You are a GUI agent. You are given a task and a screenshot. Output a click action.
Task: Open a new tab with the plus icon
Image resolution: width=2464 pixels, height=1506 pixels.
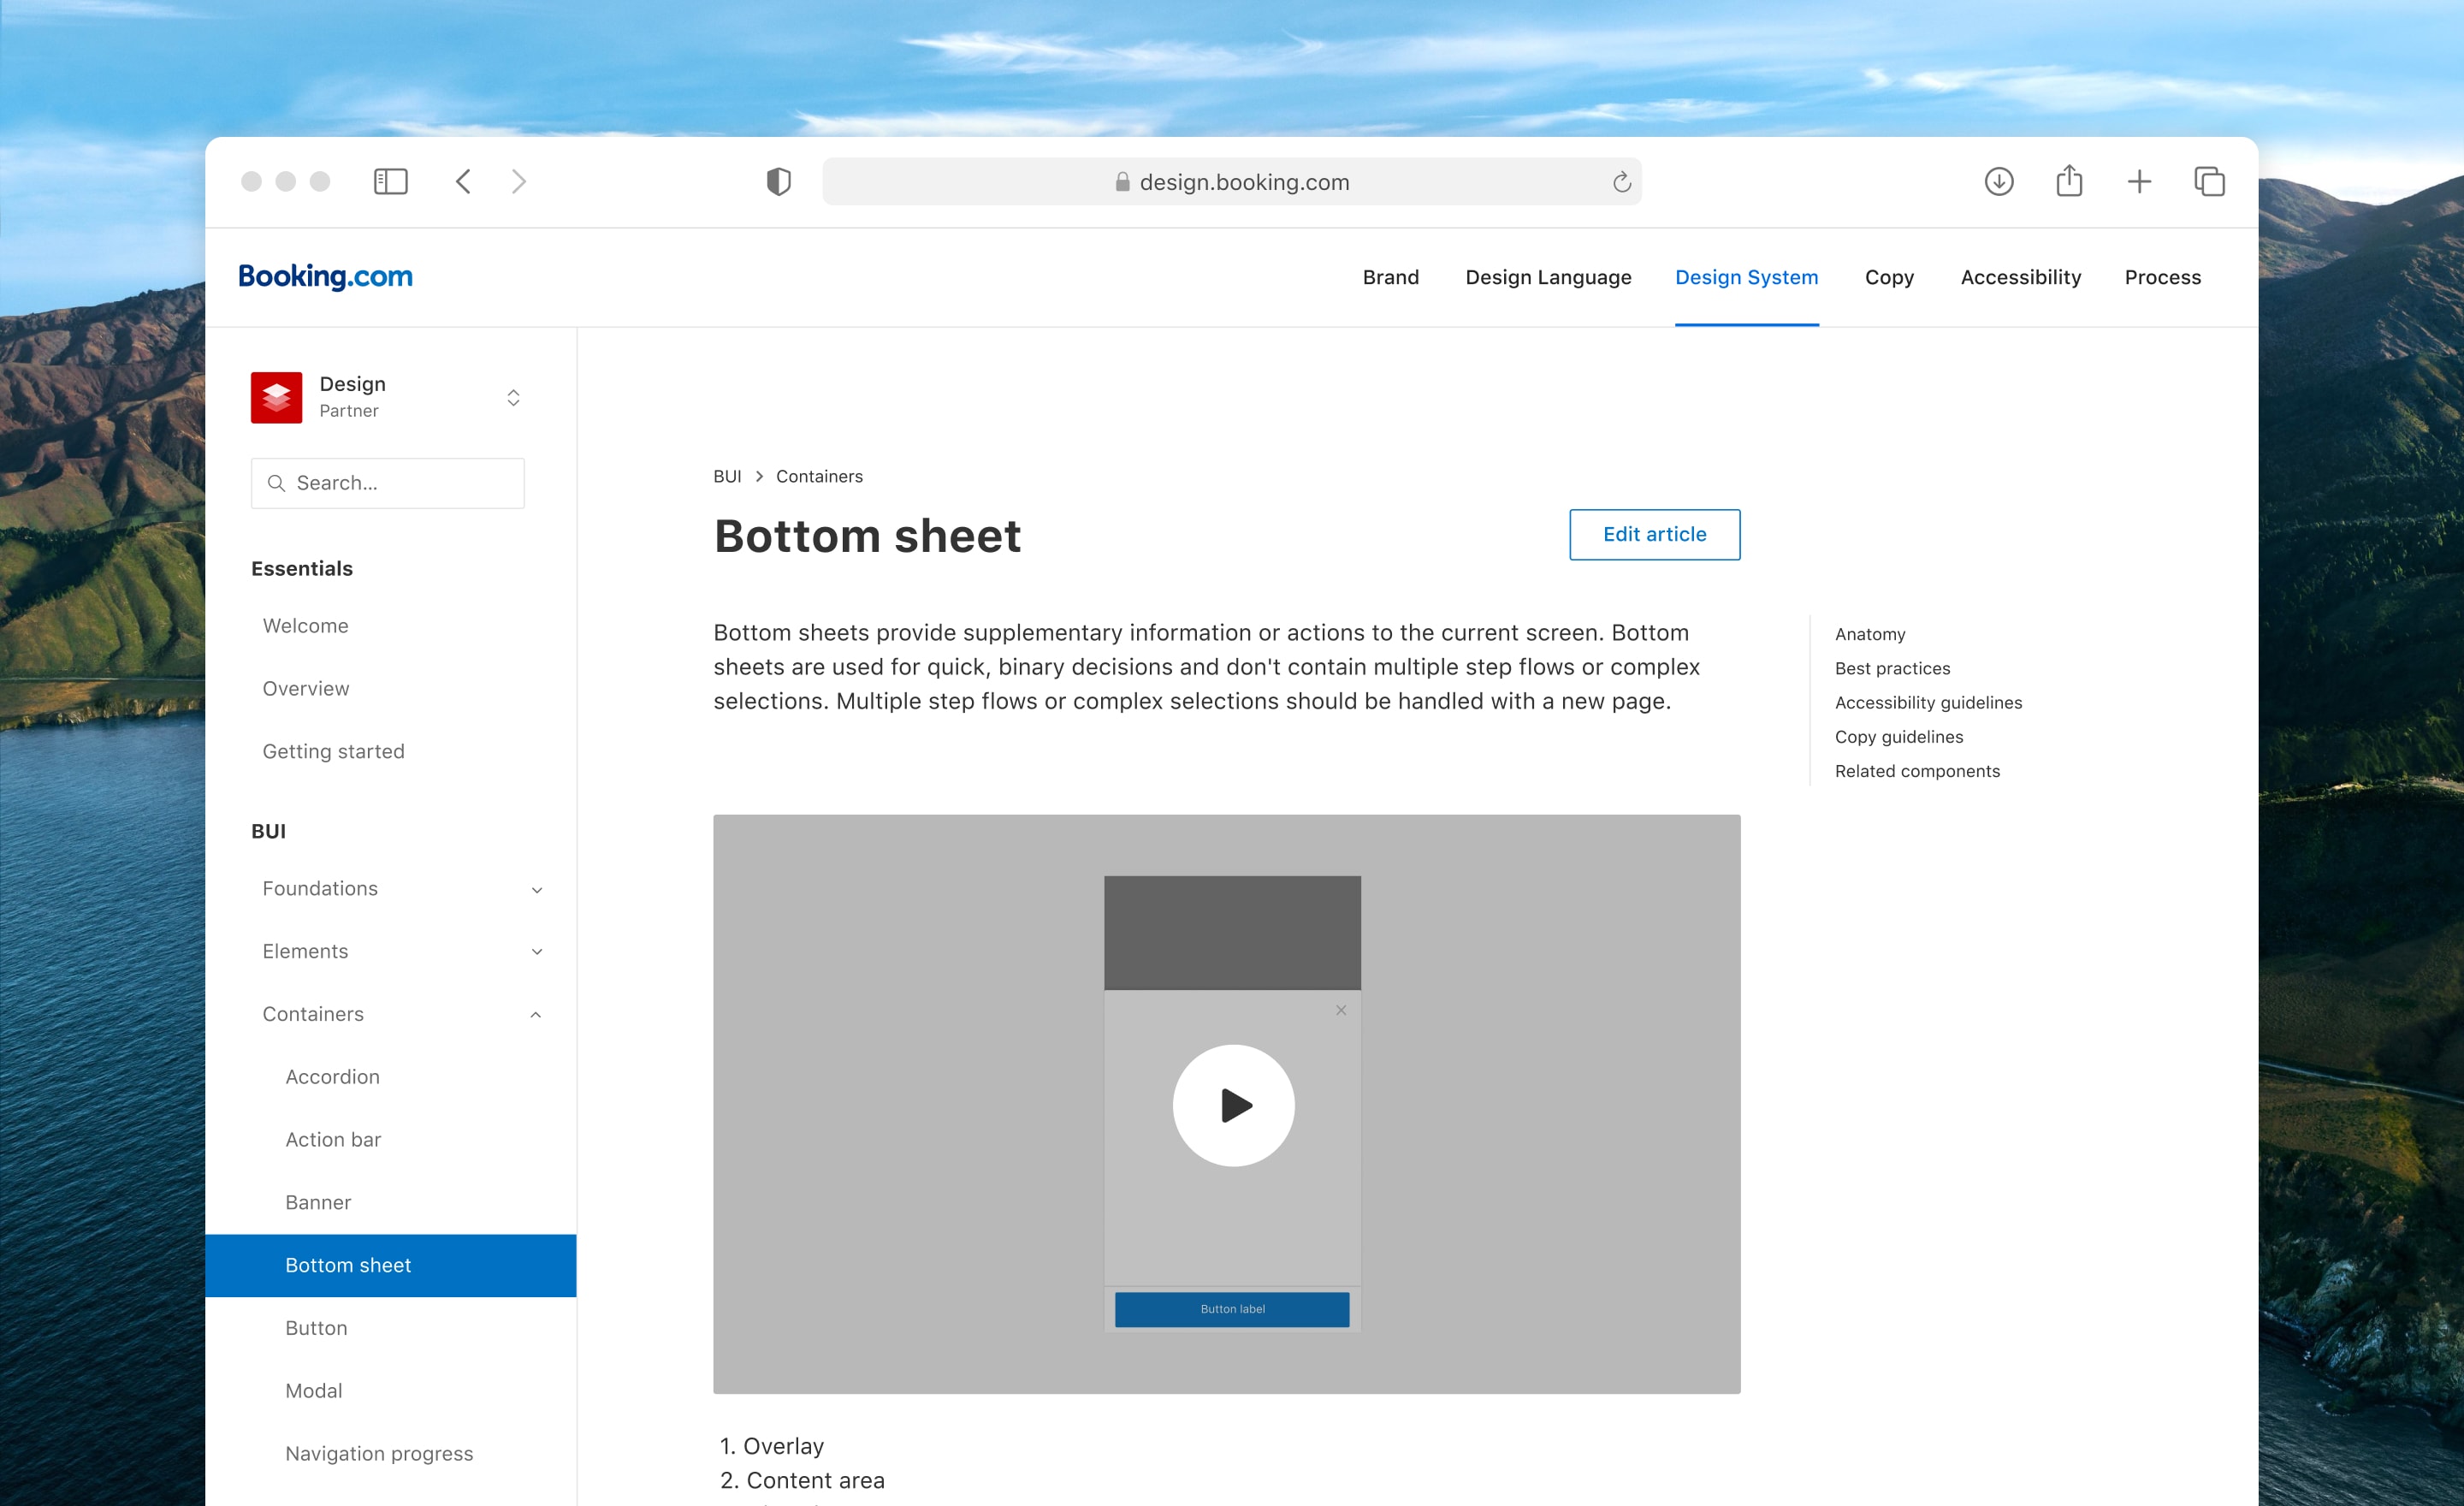point(2139,181)
